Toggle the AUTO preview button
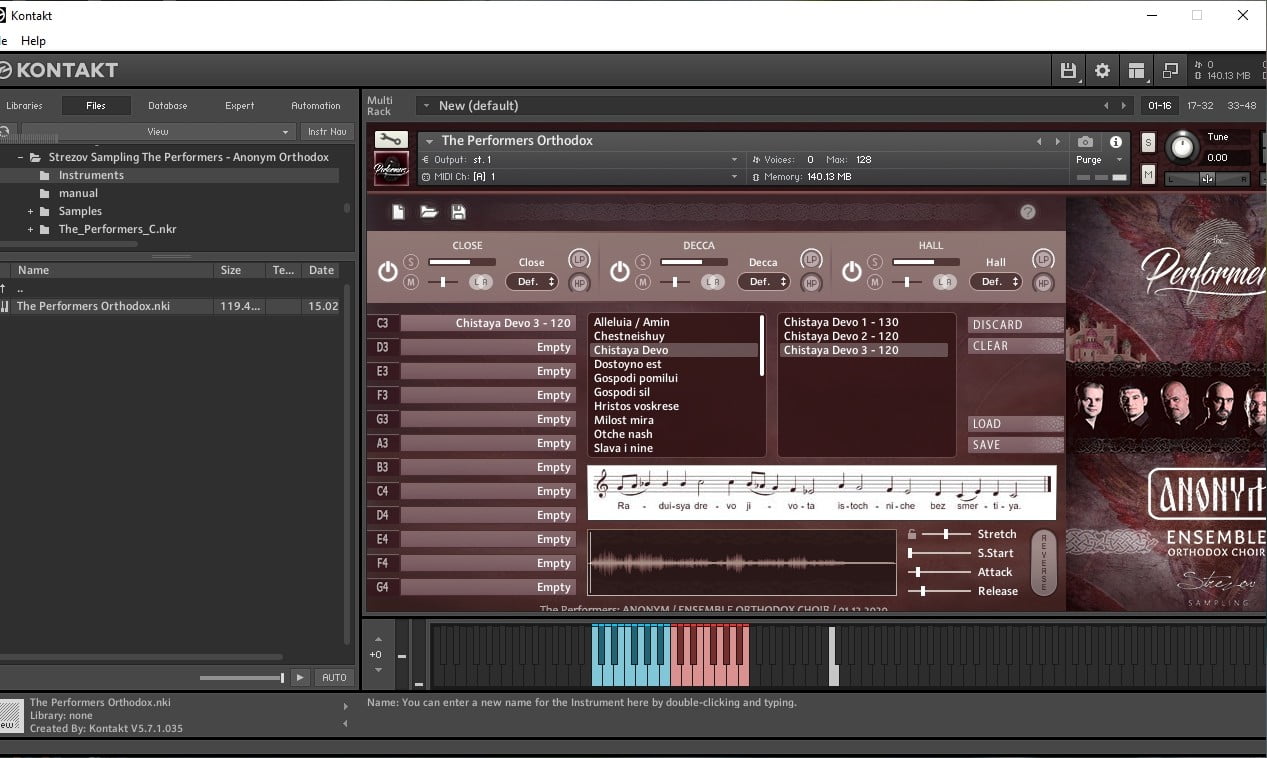 [334, 677]
